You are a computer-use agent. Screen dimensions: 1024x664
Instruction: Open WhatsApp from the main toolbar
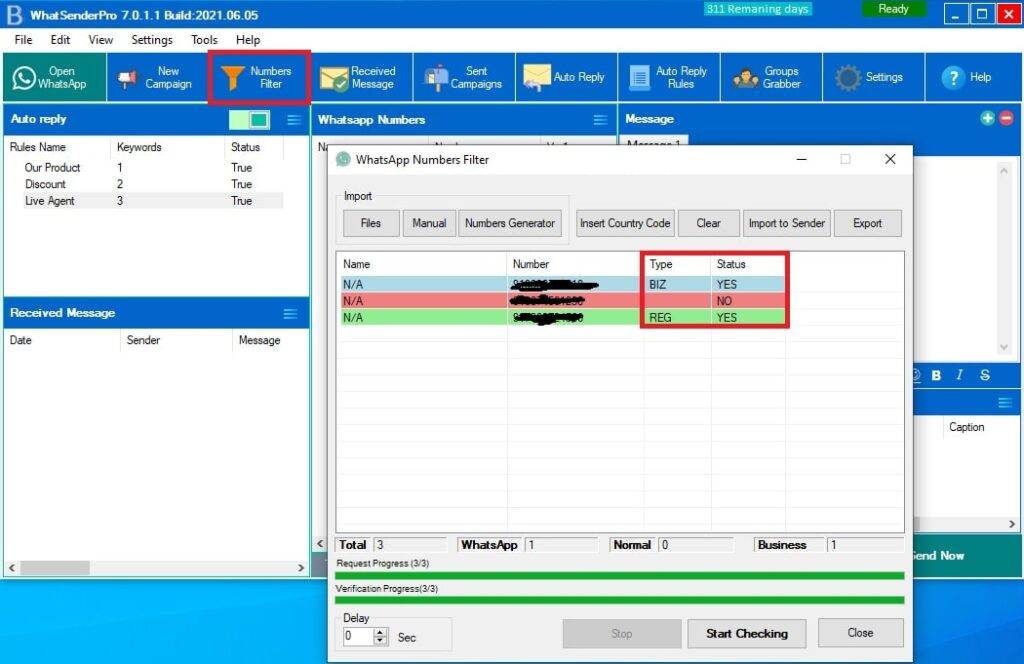click(50, 78)
